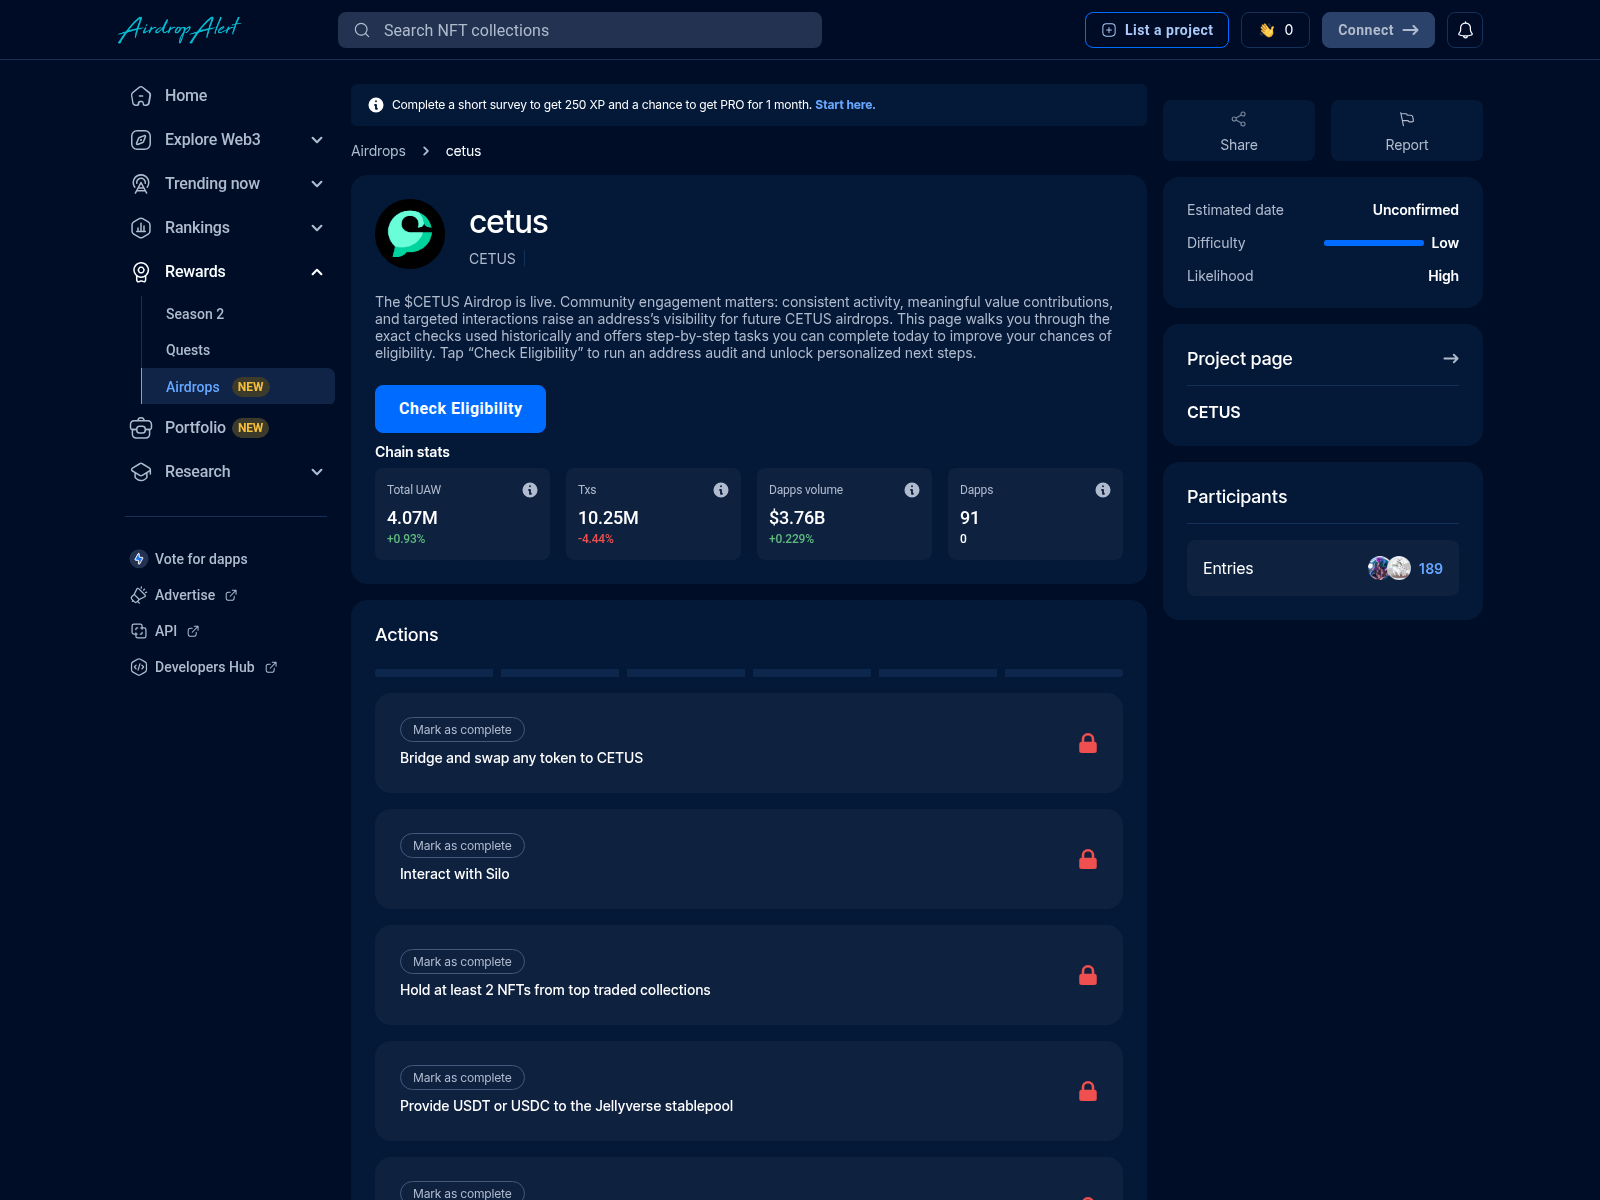Click the blue Difficulty level bar
This screenshot has height=1200, width=1600.
coord(1373,242)
